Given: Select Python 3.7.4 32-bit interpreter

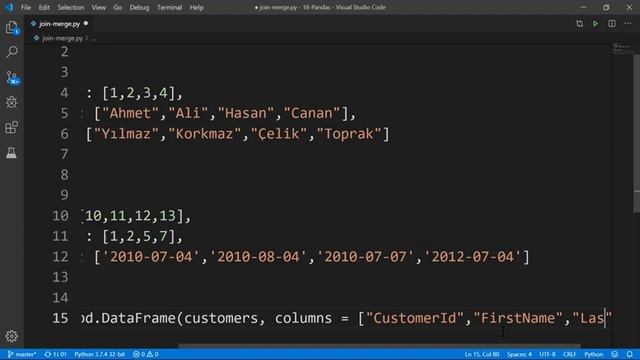Looking at the screenshot, I should [100, 354].
